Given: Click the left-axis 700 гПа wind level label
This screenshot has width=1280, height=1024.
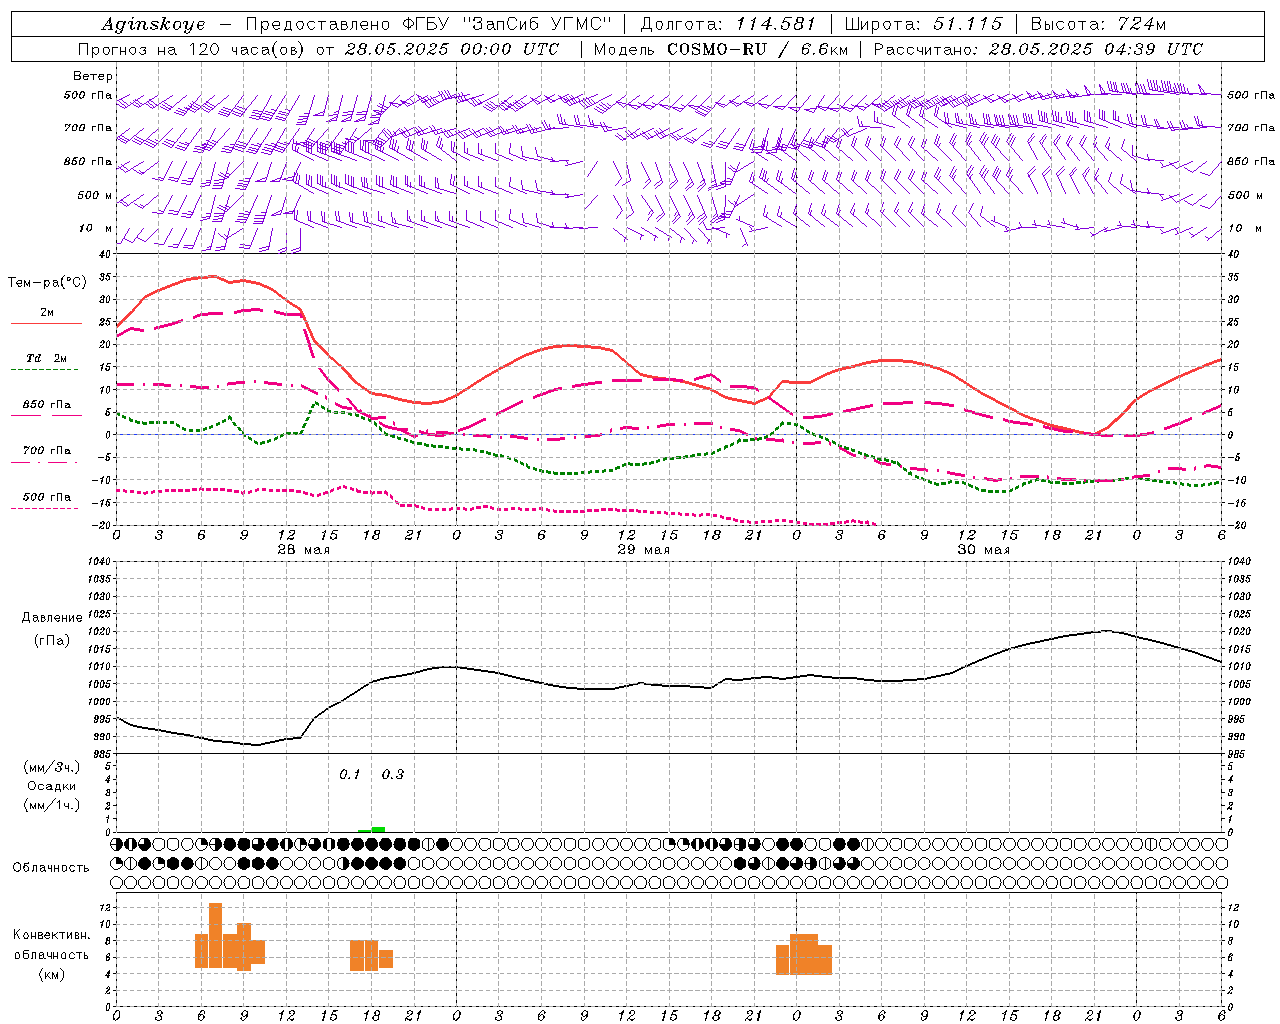Looking at the screenshot, I should [x=88, y=128].
